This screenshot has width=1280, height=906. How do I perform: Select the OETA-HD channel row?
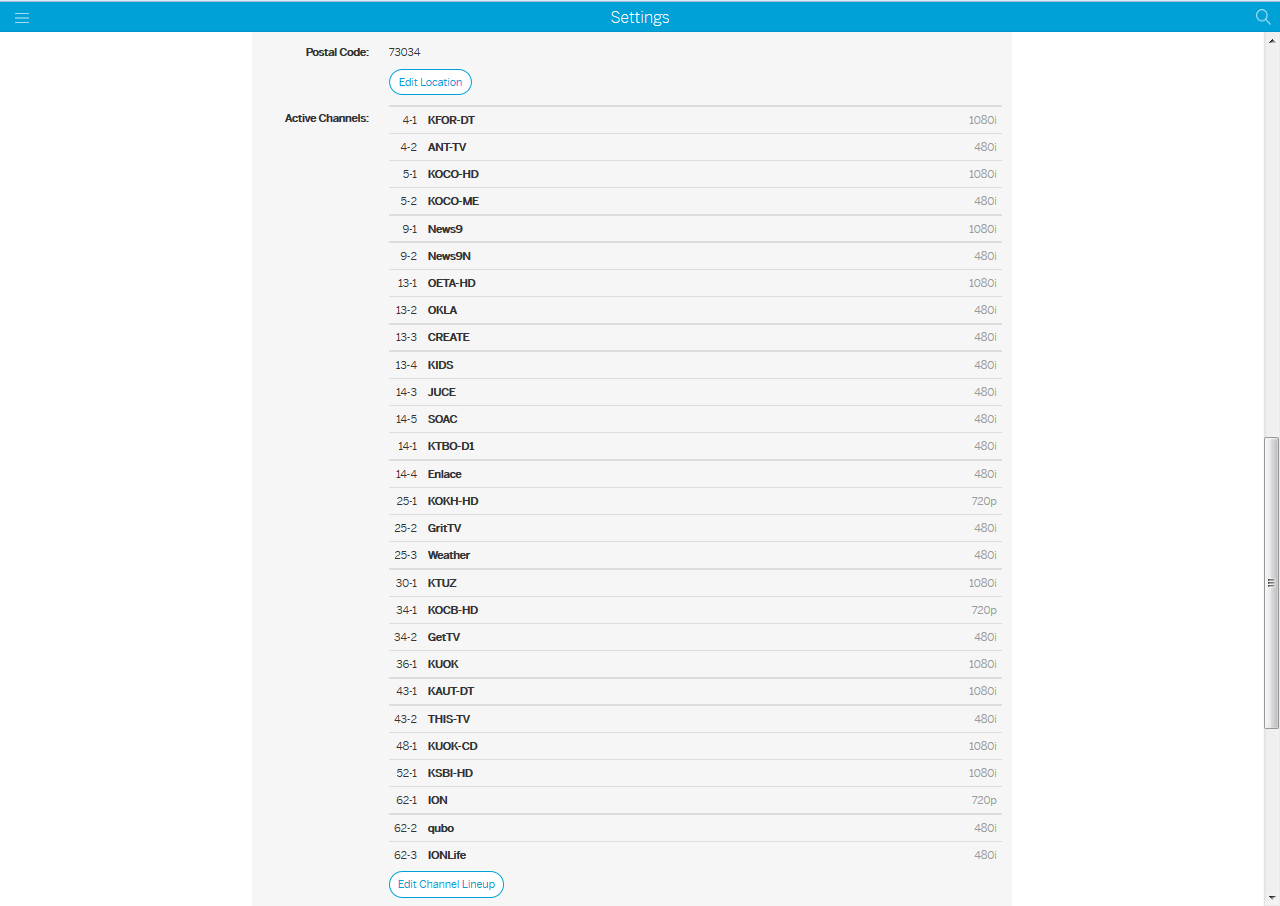(695, 283)
